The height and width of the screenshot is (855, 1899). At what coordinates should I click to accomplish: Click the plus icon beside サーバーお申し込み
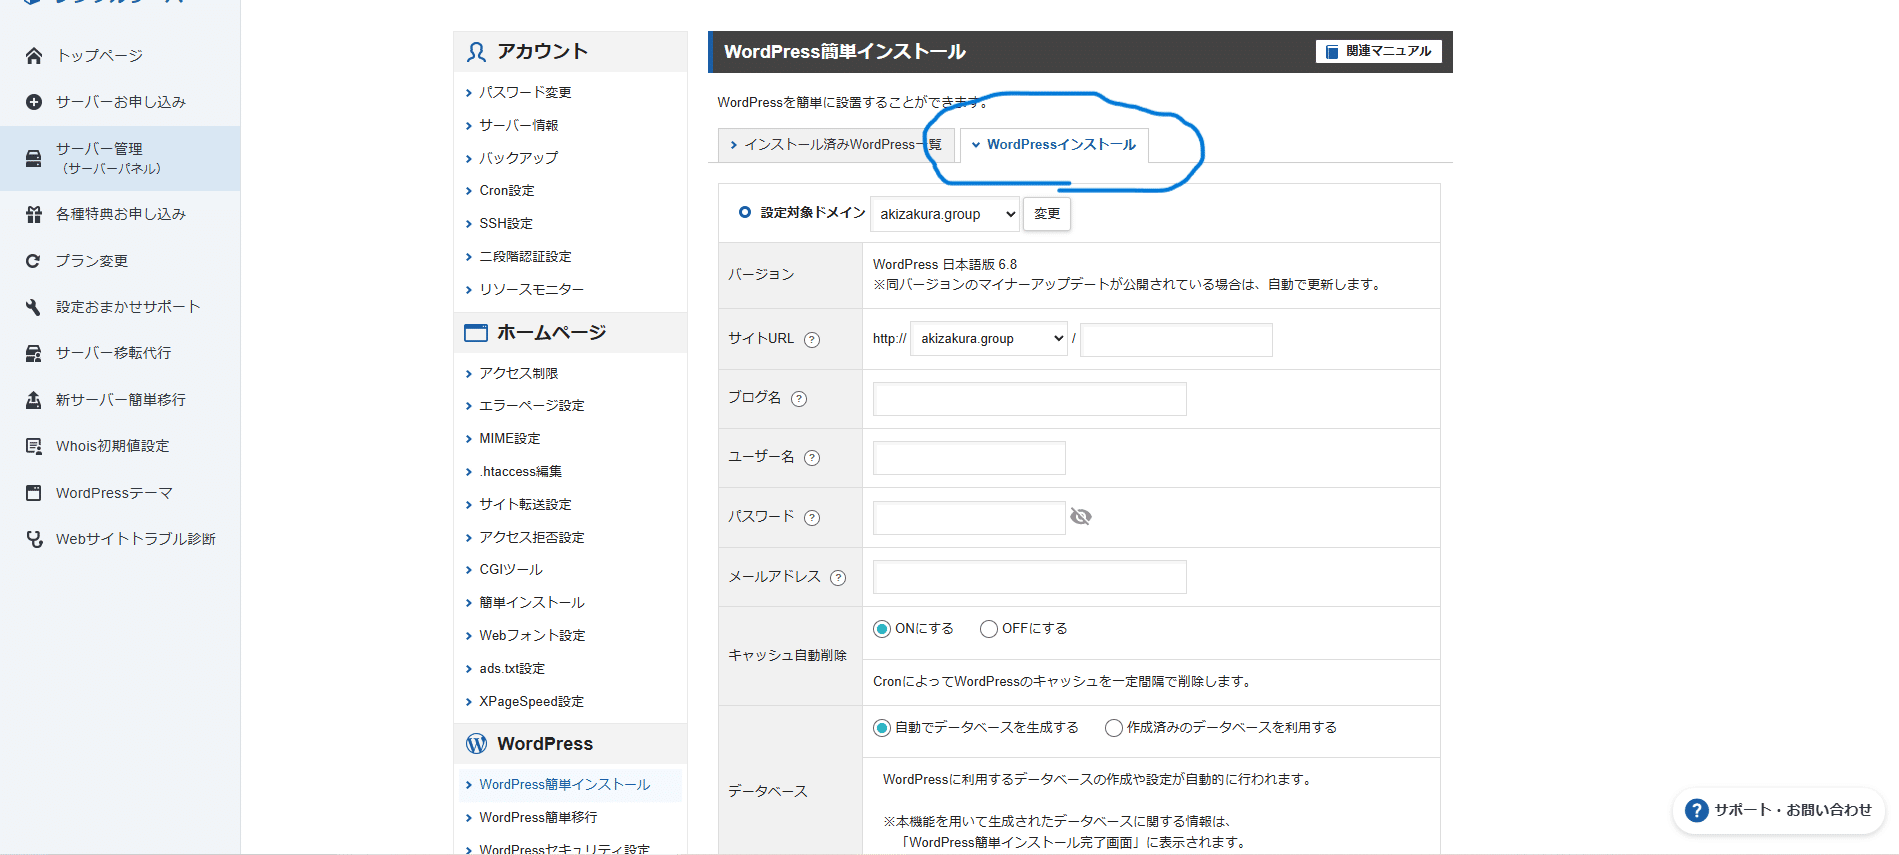click(34, 102)
